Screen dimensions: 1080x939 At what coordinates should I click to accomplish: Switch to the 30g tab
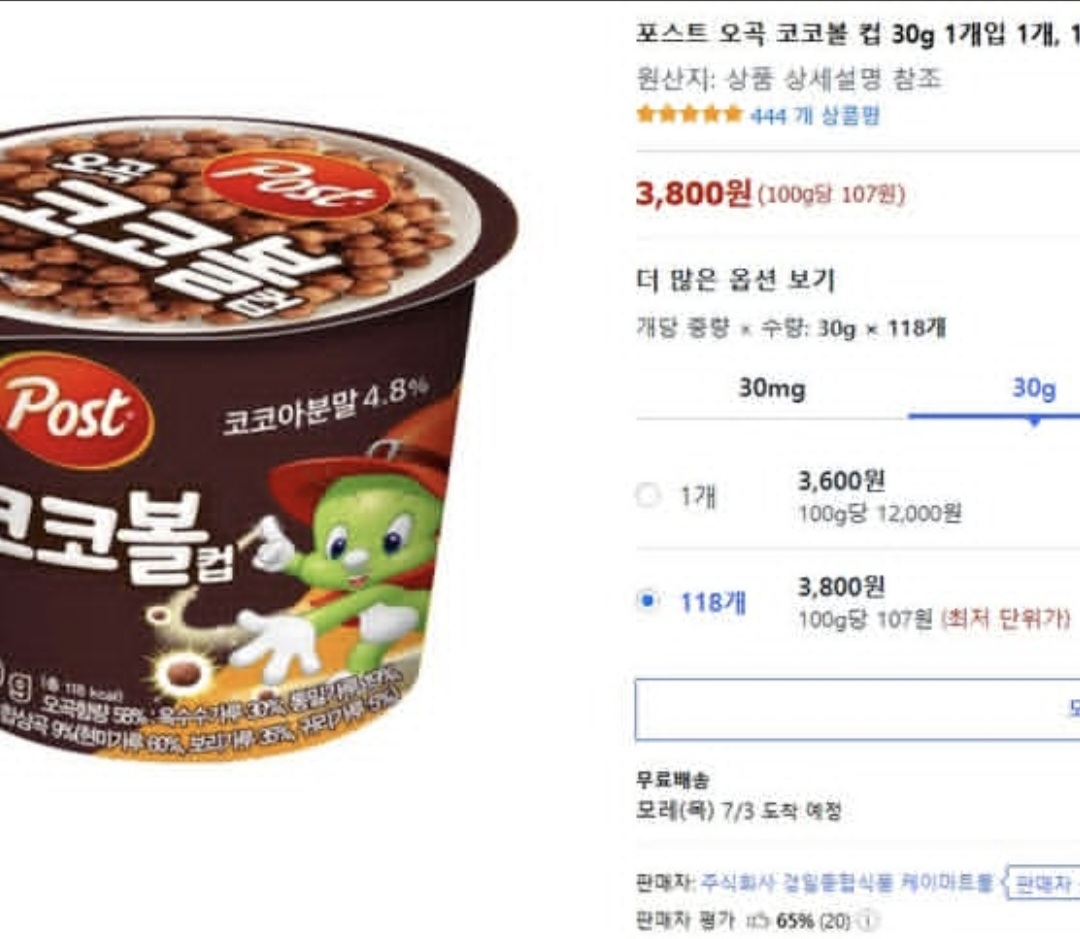[x=1034, y=389]
